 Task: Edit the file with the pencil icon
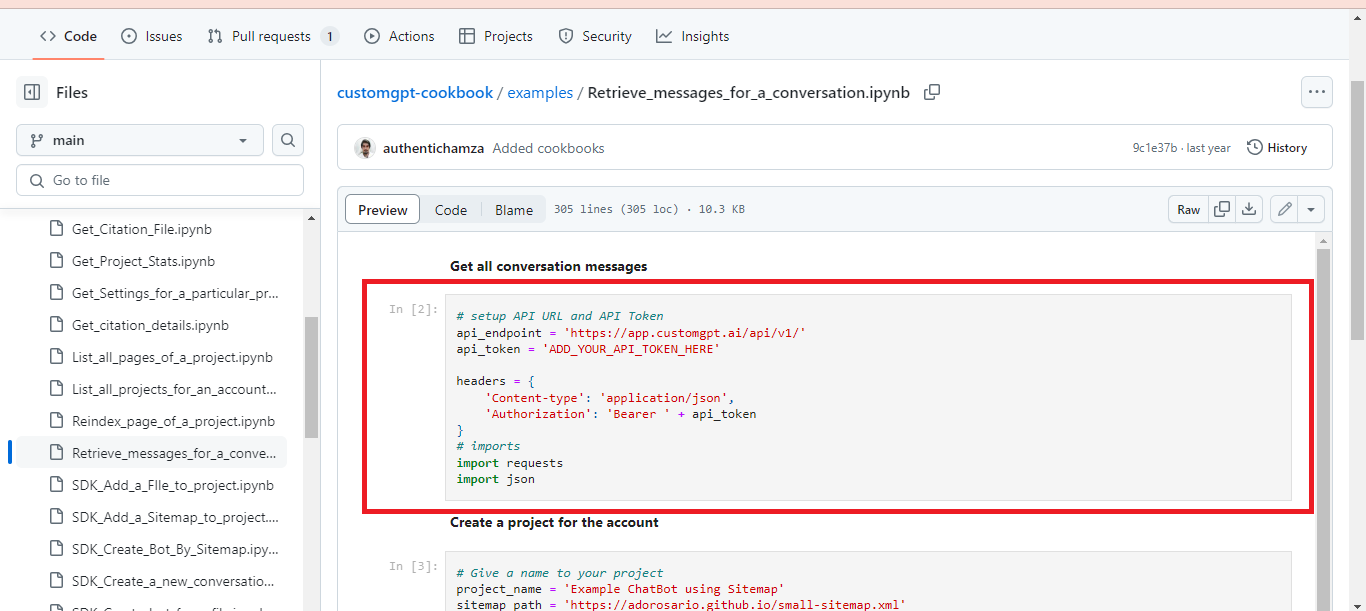1284,209
